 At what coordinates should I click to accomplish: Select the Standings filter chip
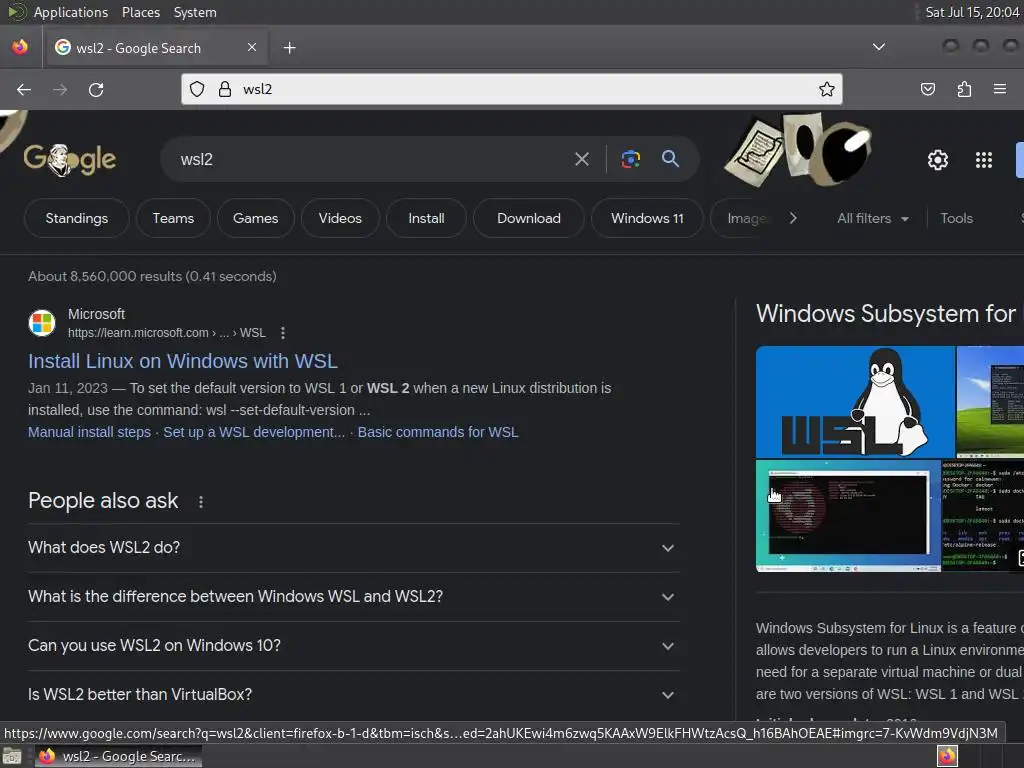point(76,218)
